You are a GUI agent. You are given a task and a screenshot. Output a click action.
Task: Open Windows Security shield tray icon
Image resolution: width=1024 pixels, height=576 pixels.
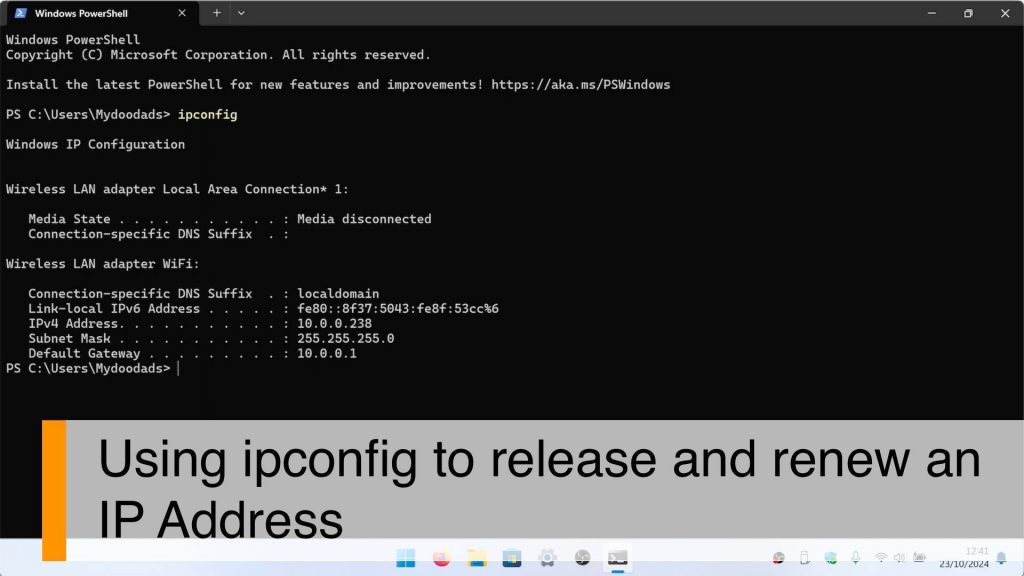click(x=830, y=558)
